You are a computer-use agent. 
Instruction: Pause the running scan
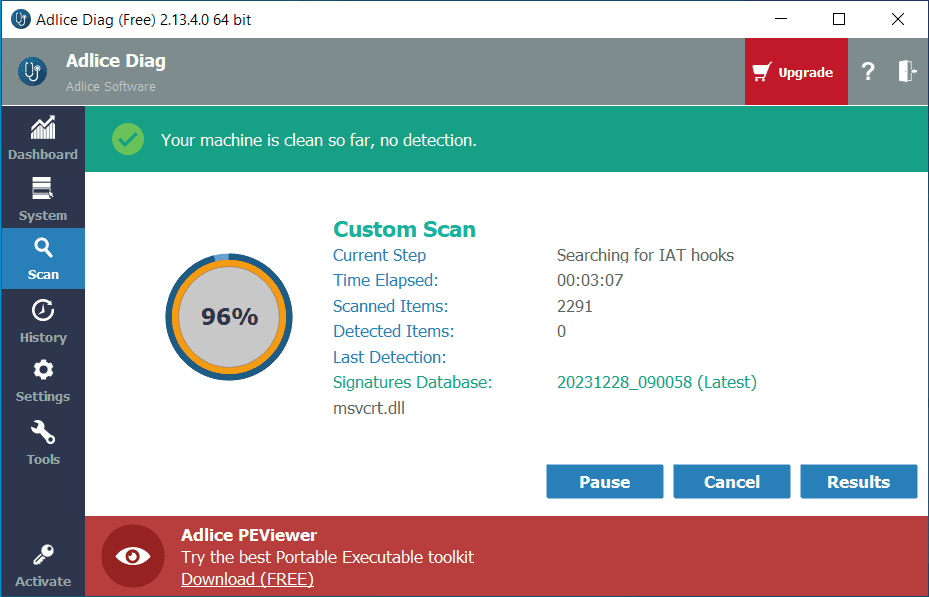604,482
